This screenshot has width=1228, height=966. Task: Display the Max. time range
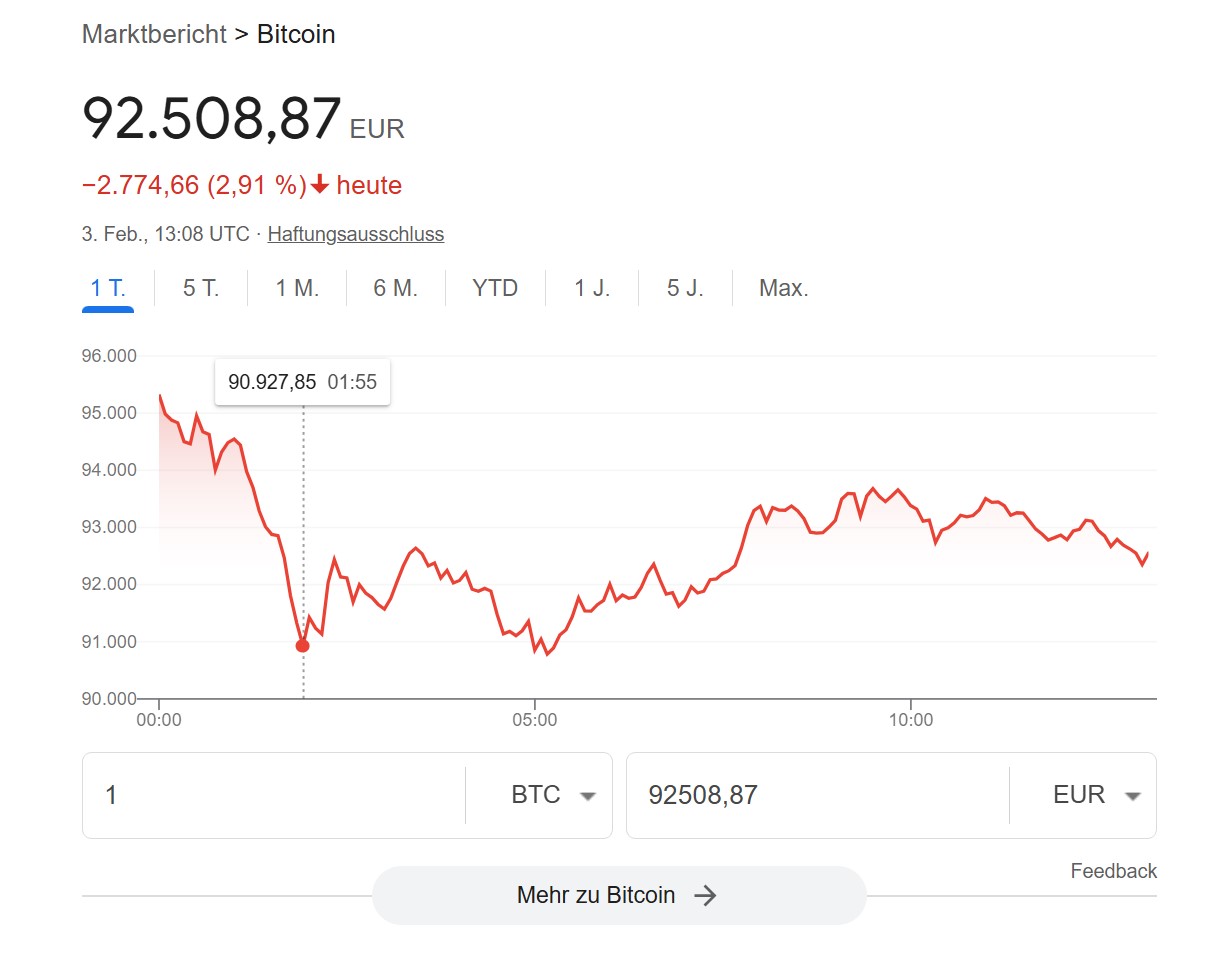[783, 289]
